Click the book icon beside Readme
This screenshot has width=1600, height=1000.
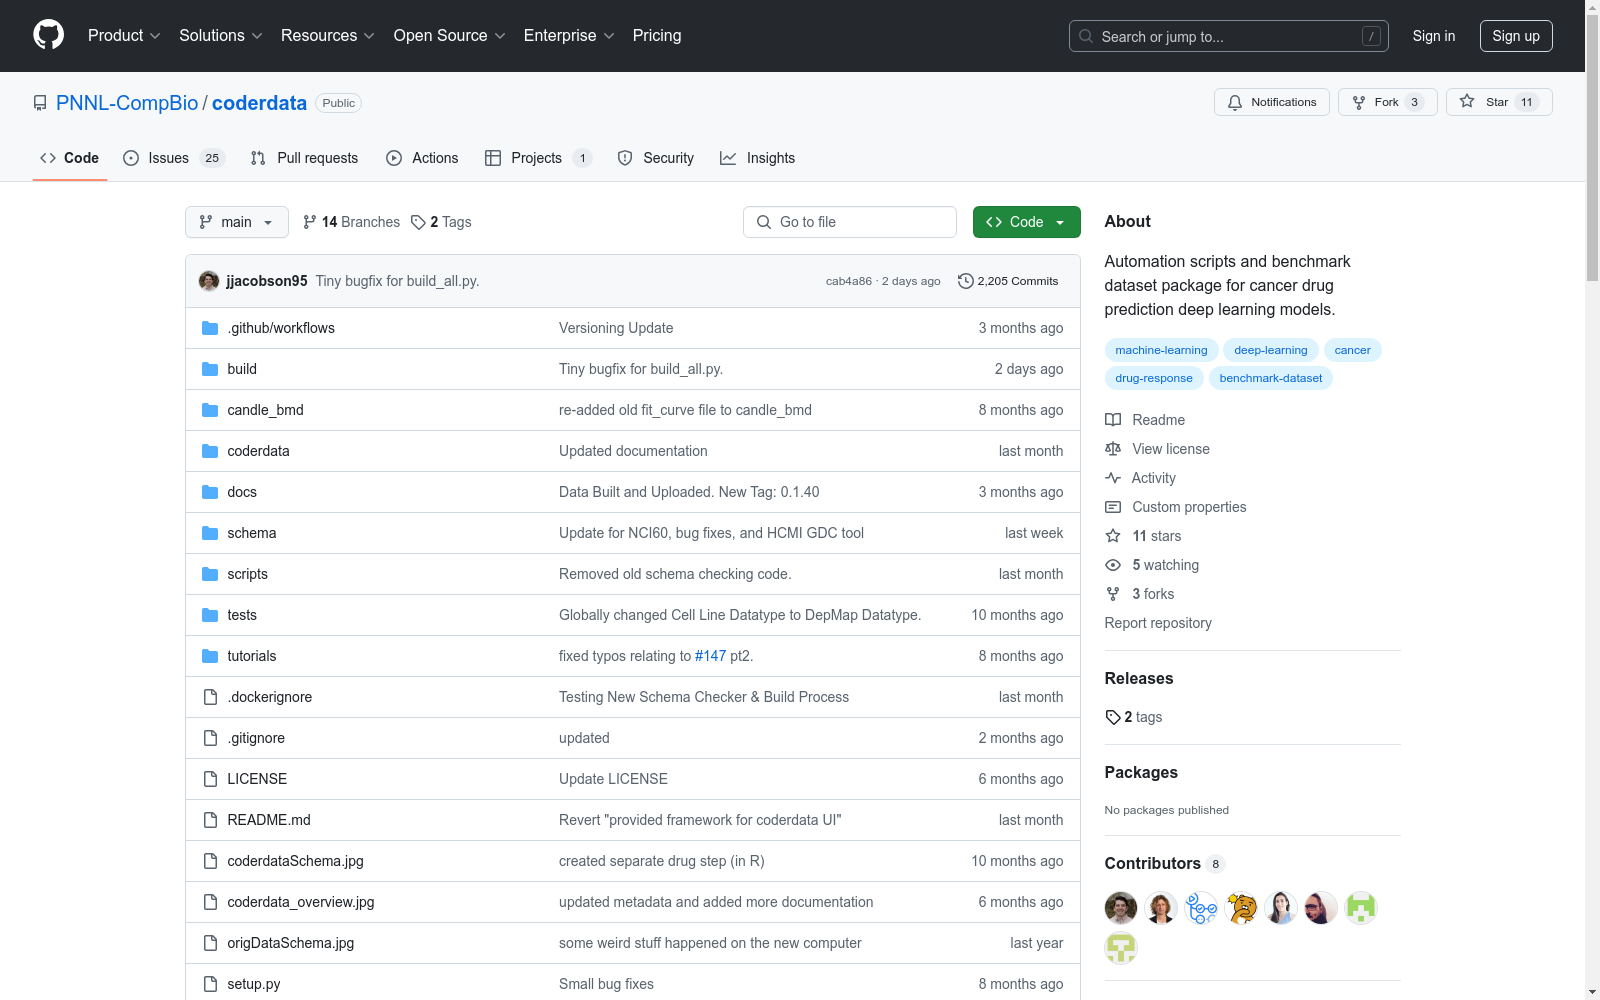(1113, 420)
